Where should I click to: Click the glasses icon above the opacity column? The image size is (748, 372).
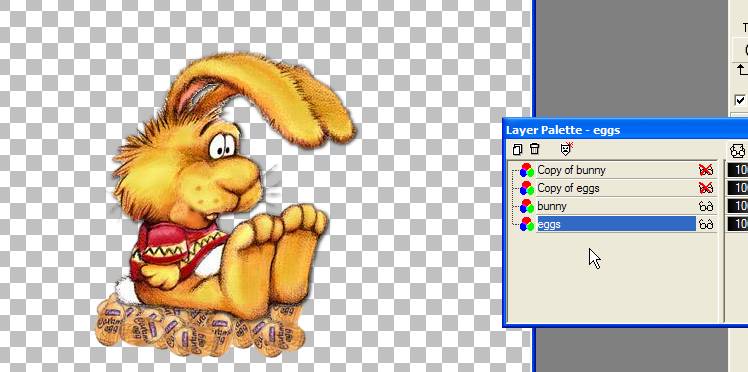[x=738, y=151]
